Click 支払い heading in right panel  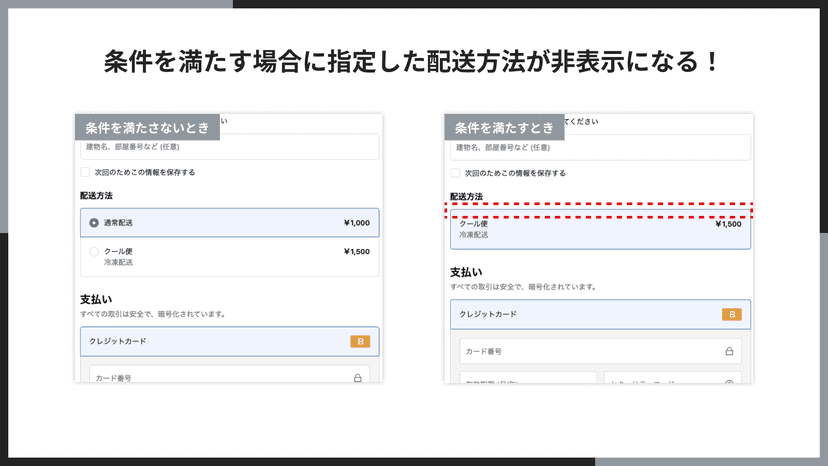466,272
